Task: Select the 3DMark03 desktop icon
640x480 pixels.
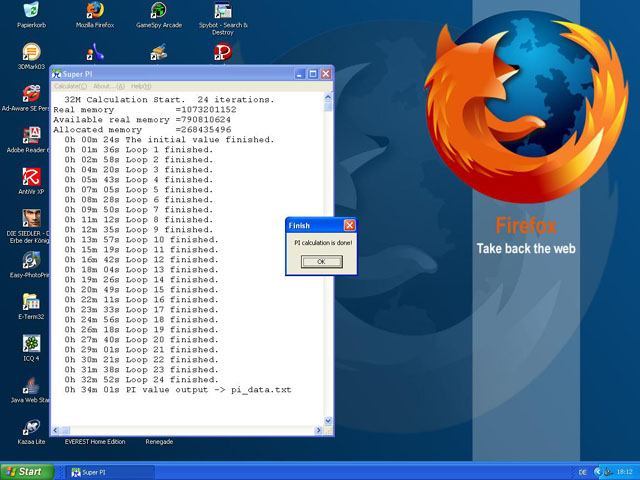Action: (31, 56)
